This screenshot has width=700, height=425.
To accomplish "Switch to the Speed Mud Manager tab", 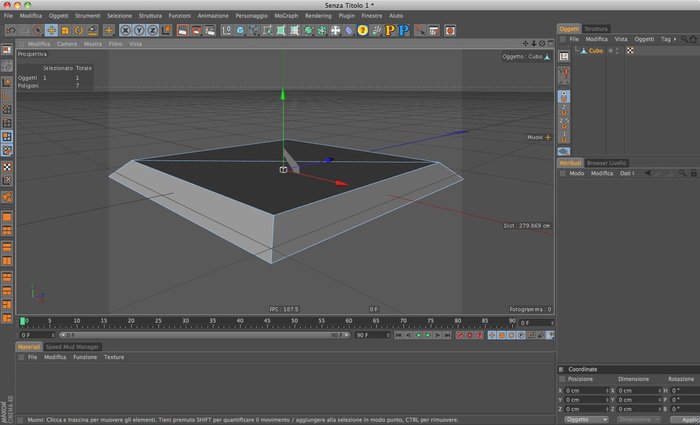I will pyautogui.click(x=72, y=347).
